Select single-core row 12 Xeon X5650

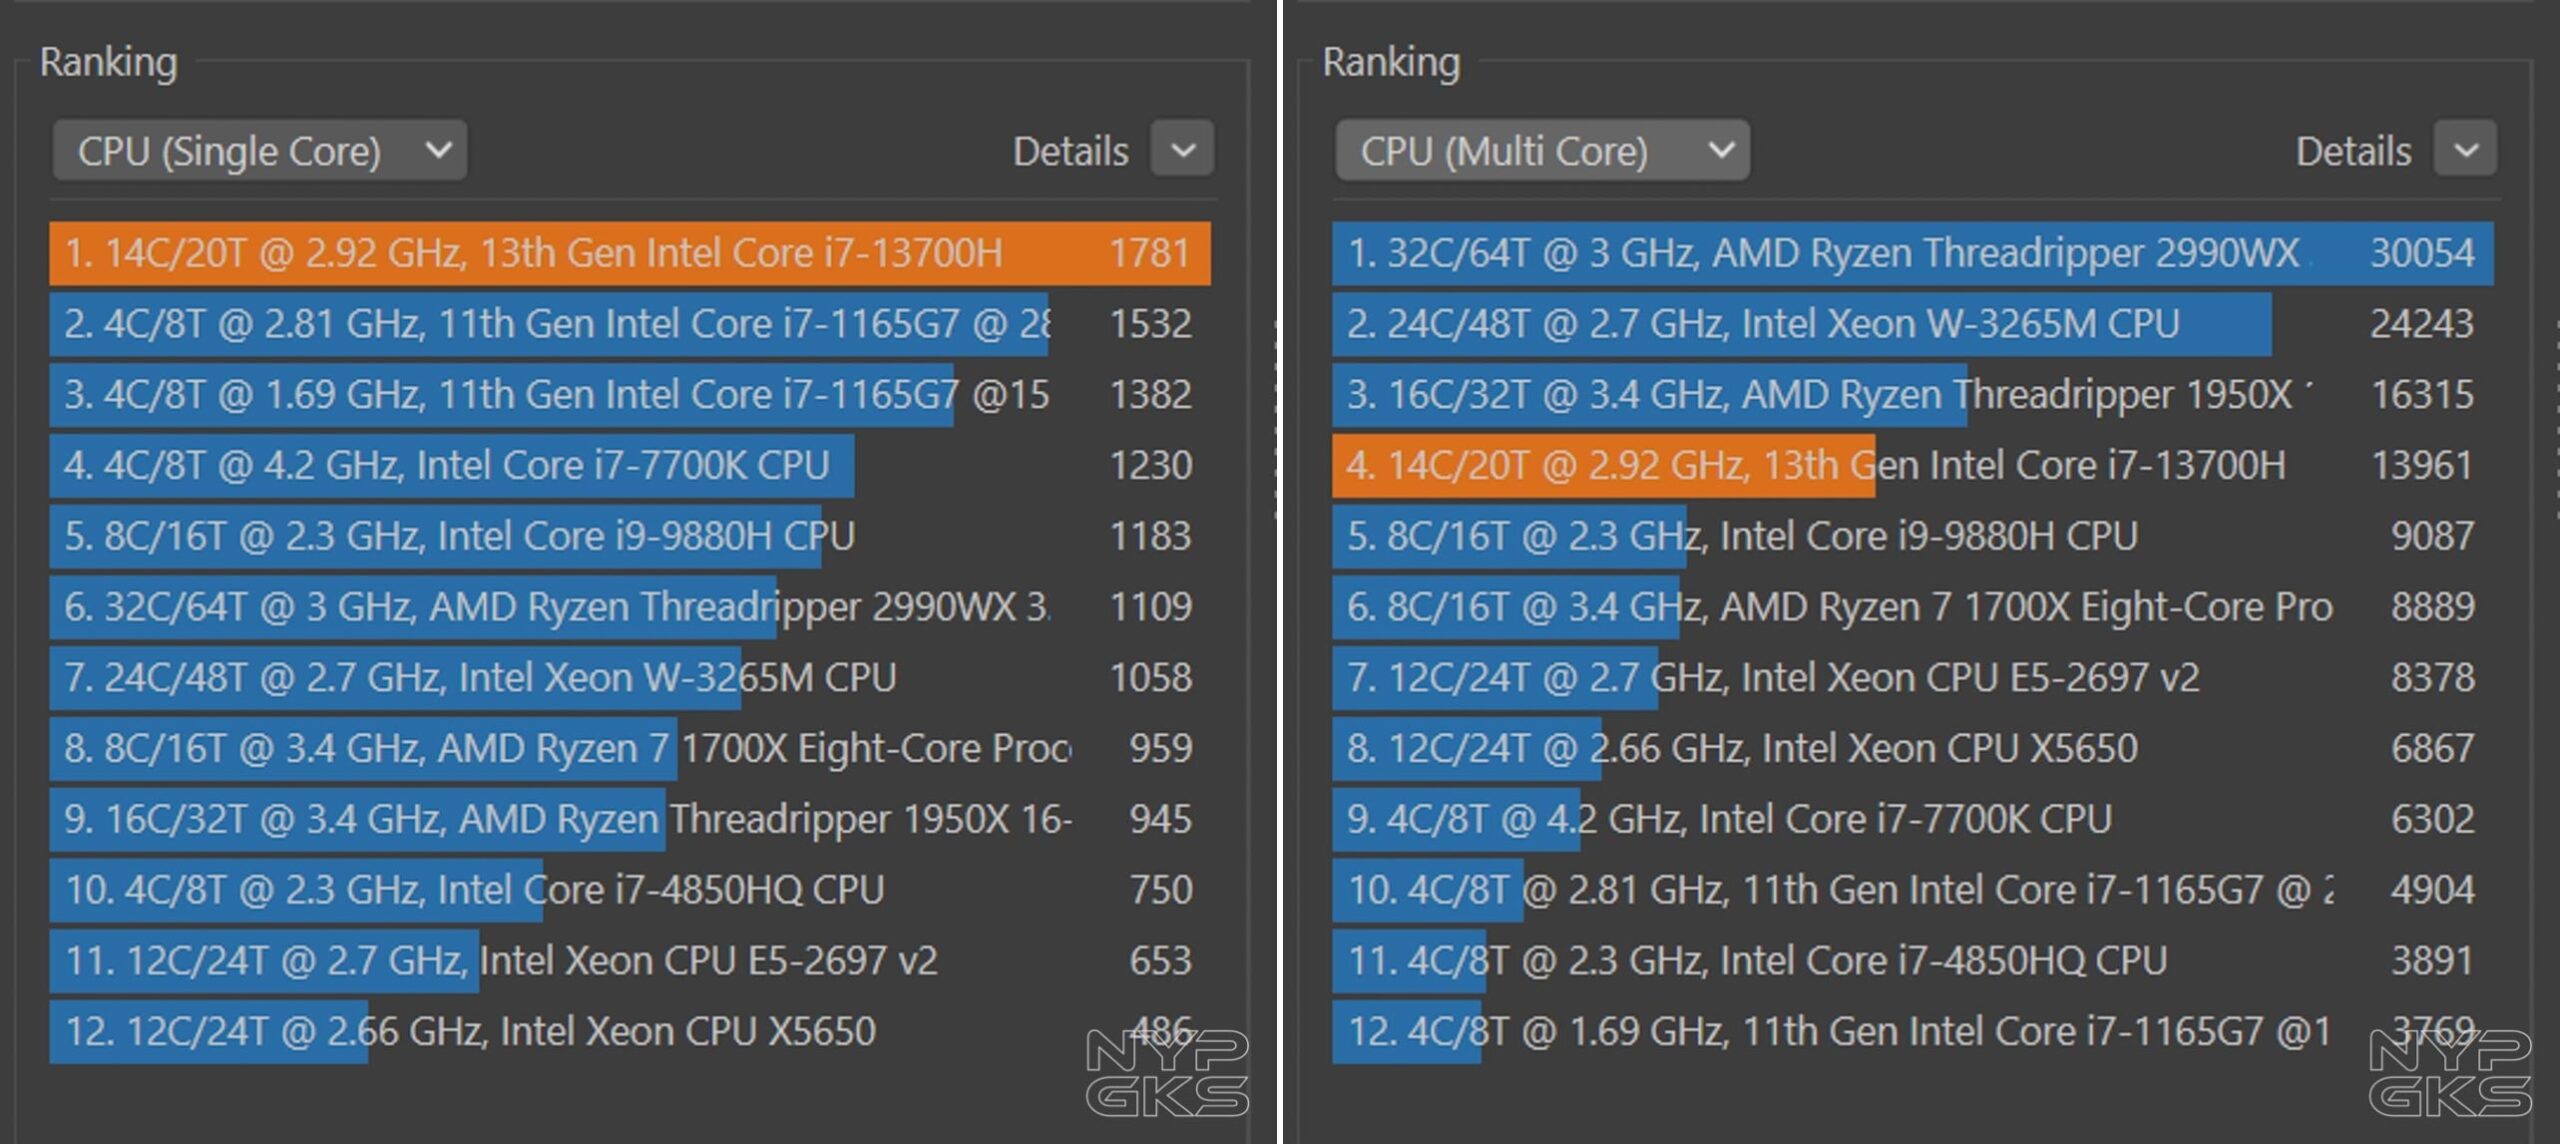(630, 1032)
